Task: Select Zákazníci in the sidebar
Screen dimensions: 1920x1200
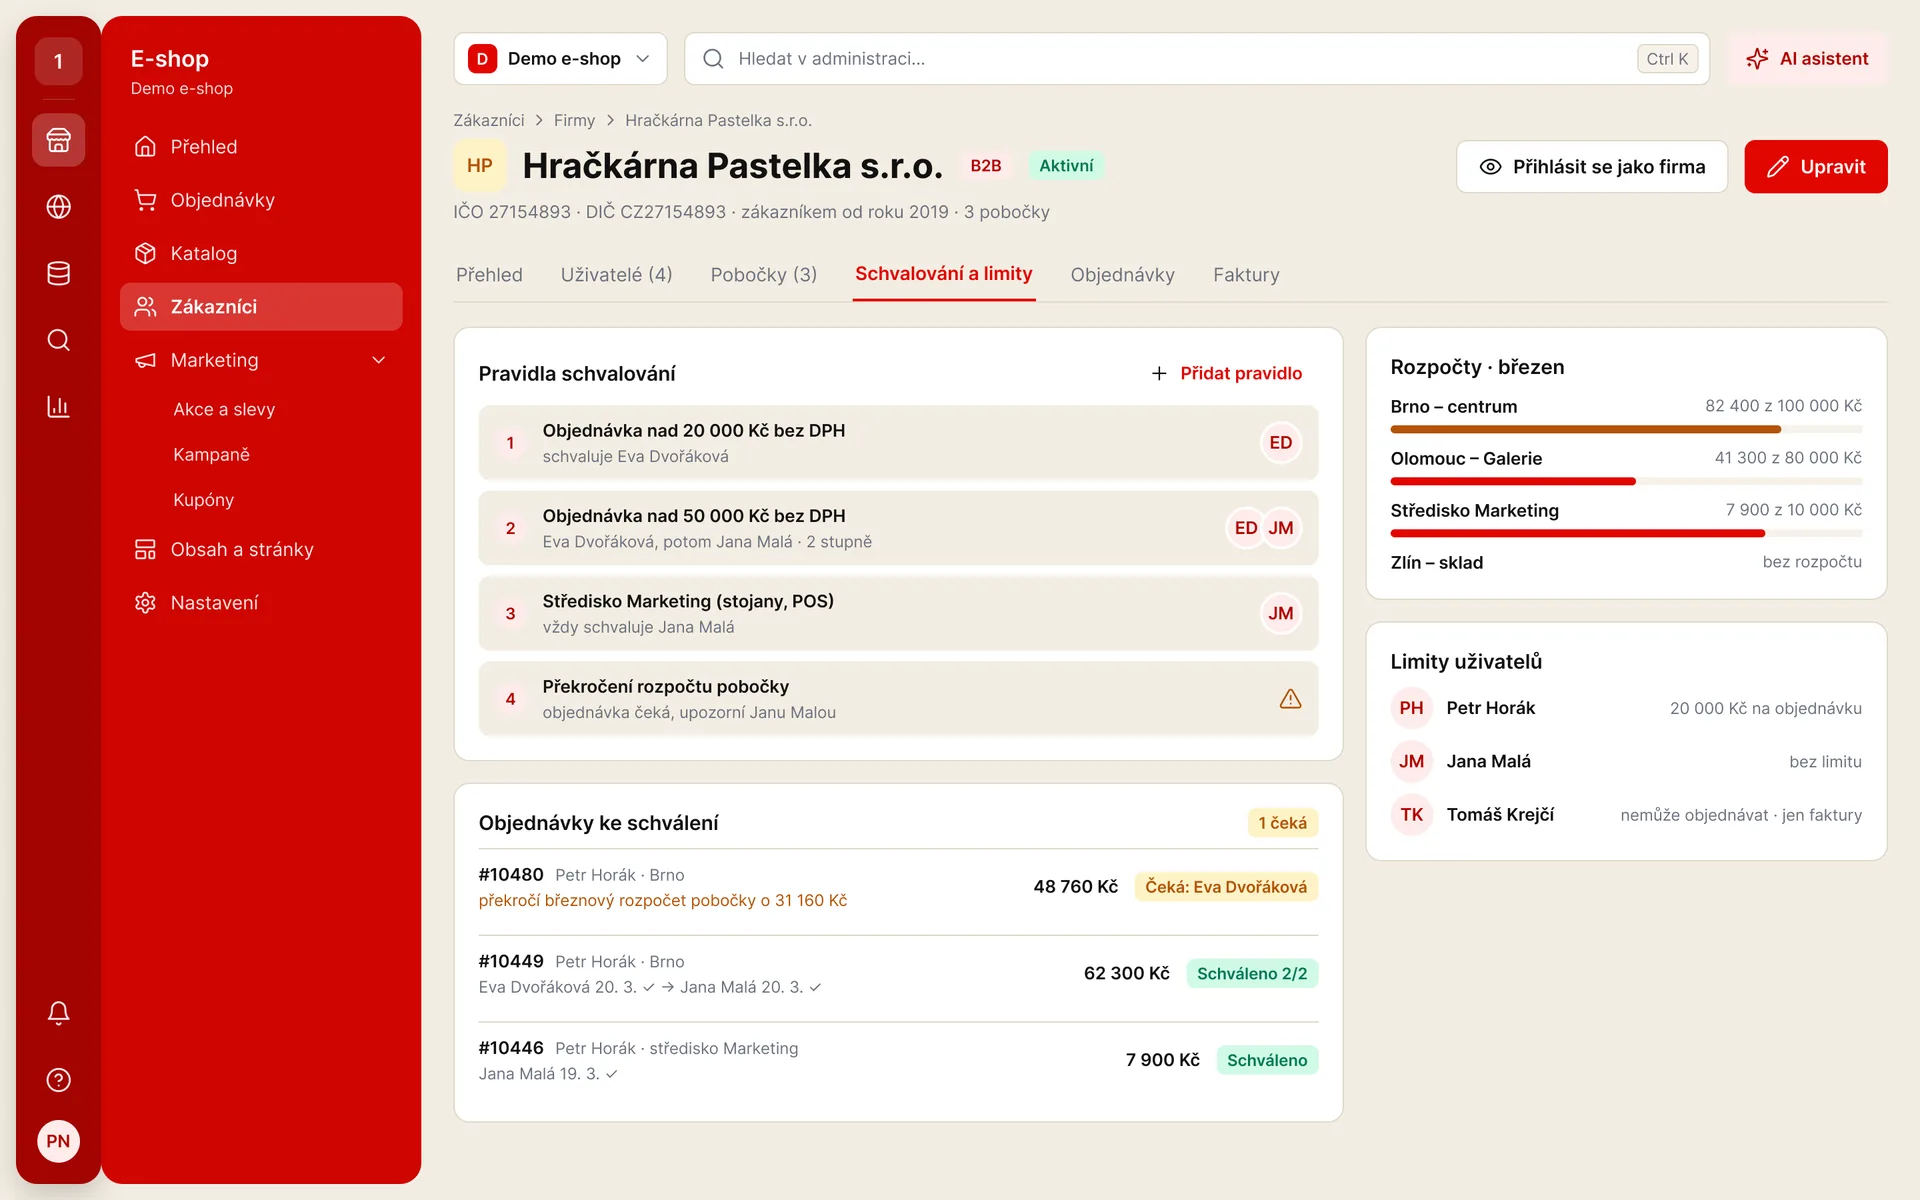Action: click(x=261, y=307)
